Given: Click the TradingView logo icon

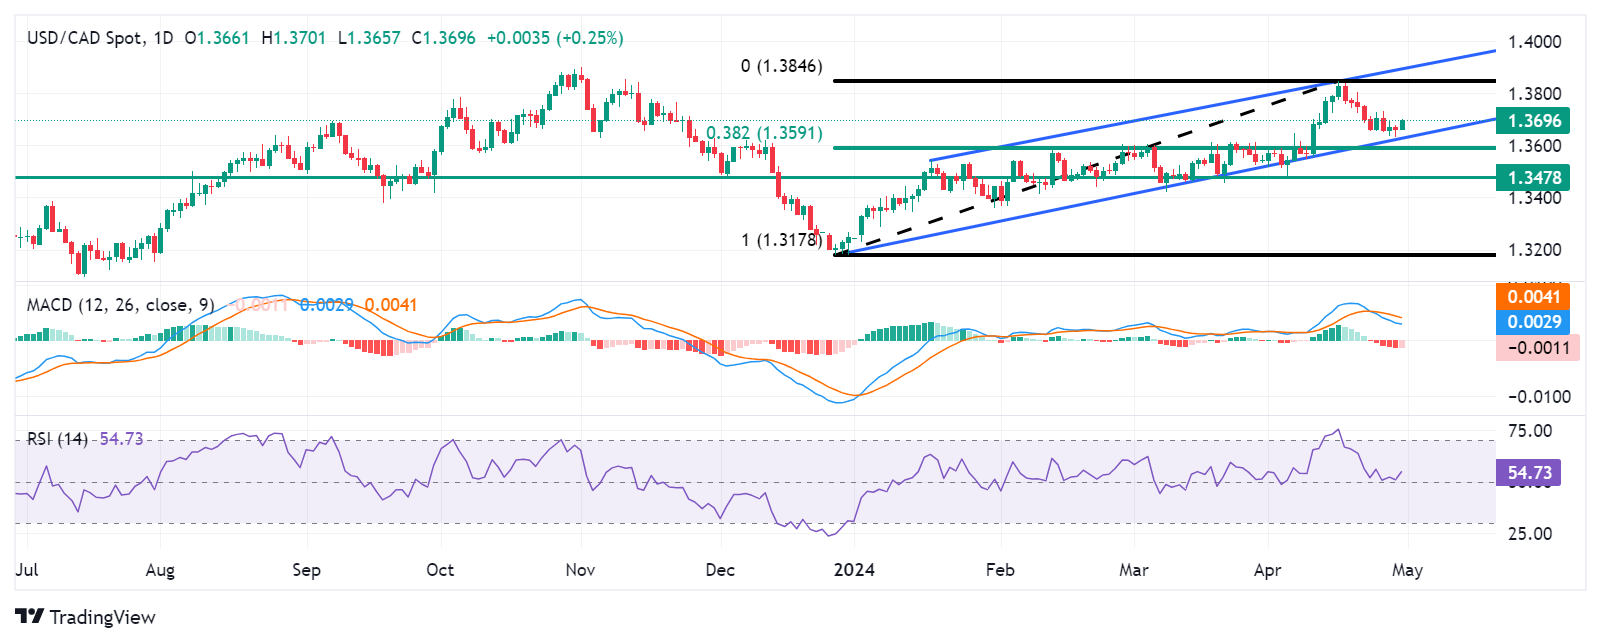Looking at the screenshot, I should (x=29, y=617).
